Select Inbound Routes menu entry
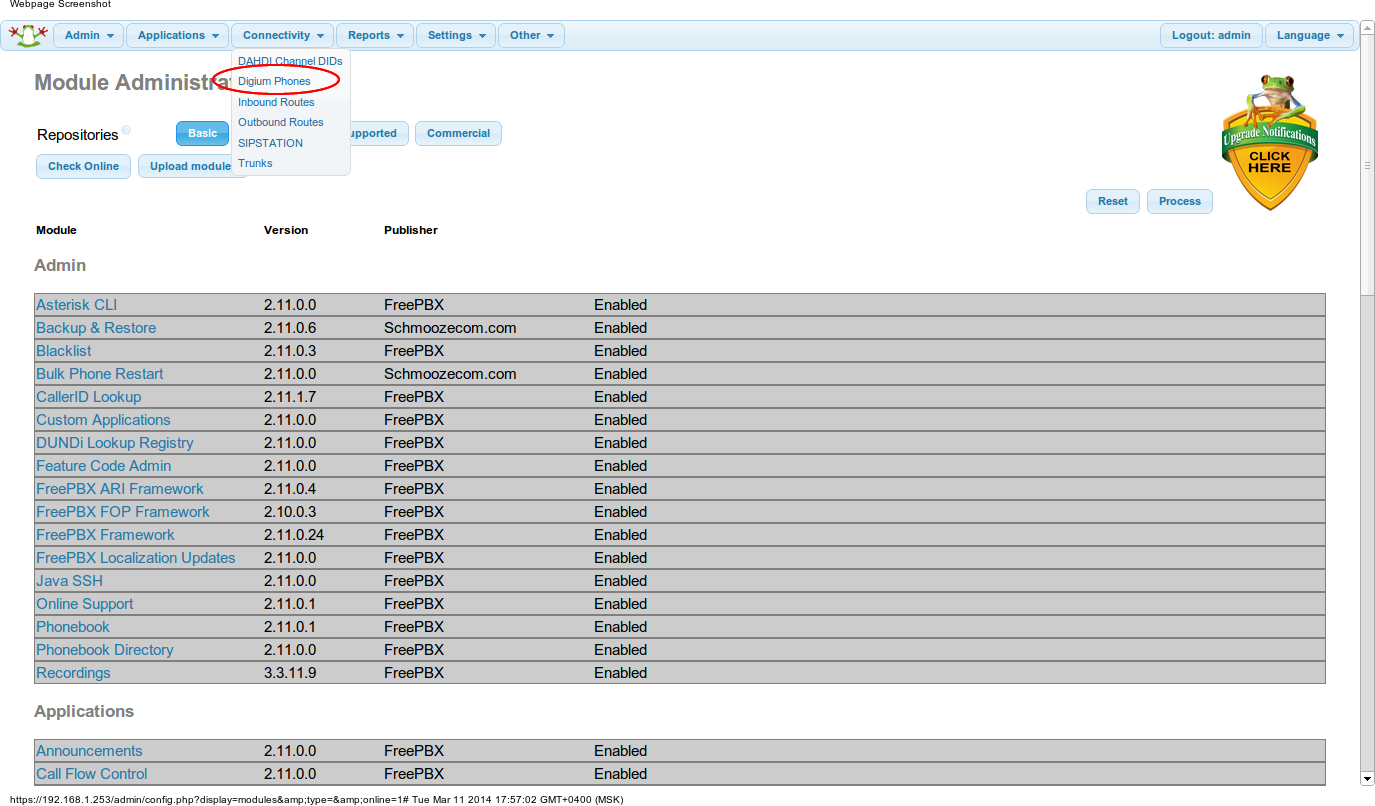Viewport: 1375px width, 806px height. (276, 102)
